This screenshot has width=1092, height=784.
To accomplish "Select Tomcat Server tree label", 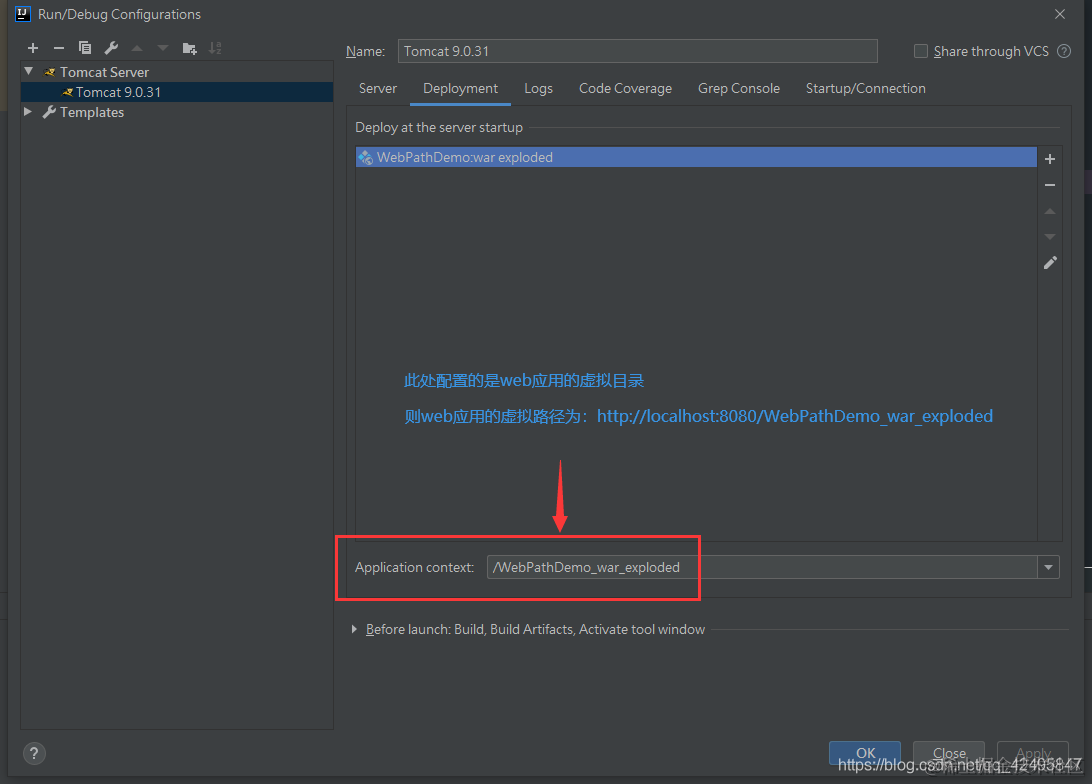I will point(104,72).
